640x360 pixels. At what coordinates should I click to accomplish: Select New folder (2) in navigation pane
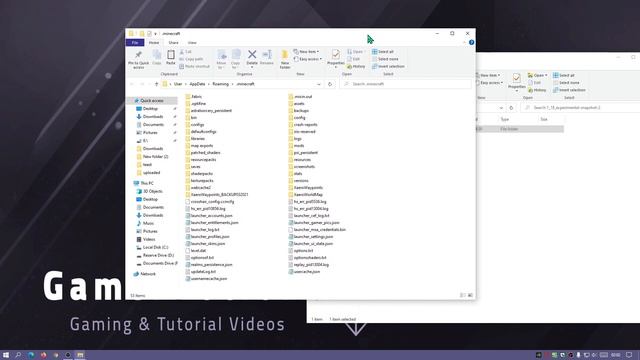pos(155,157)
